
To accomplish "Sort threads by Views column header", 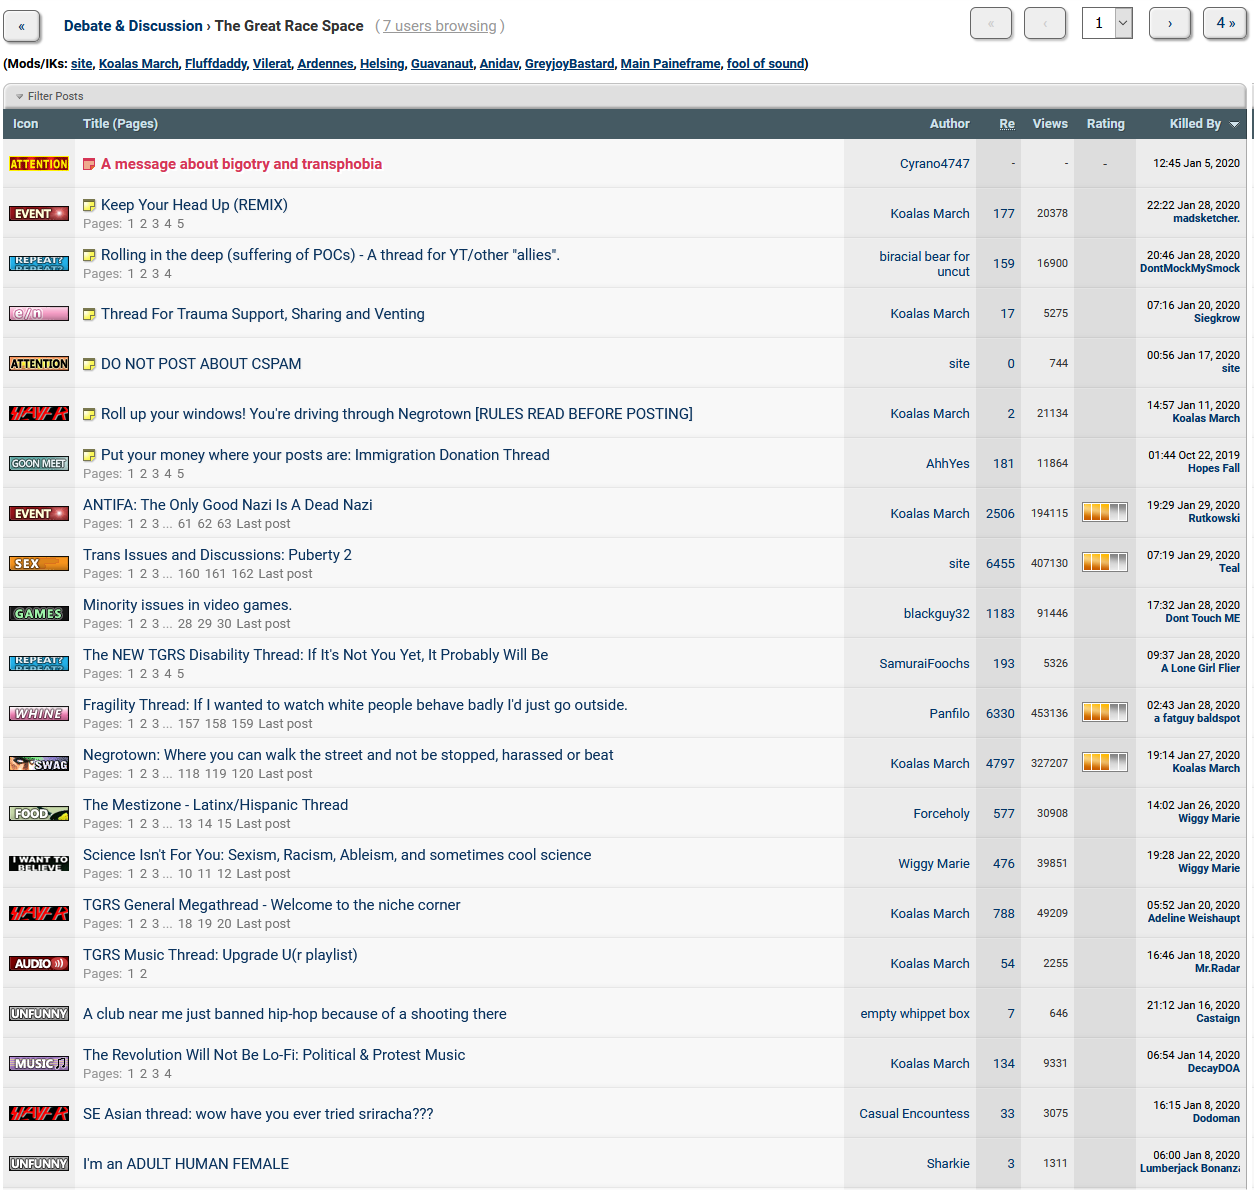I will click(1050, 124).
